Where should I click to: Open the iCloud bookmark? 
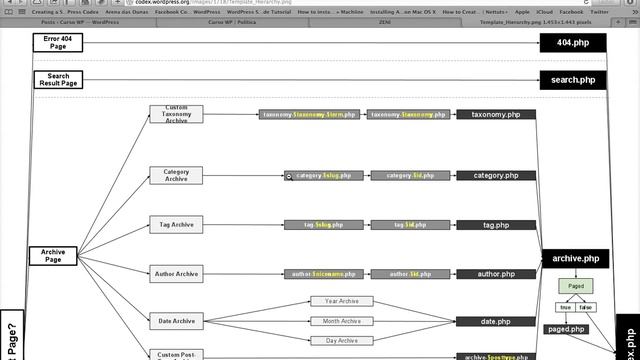544,12
